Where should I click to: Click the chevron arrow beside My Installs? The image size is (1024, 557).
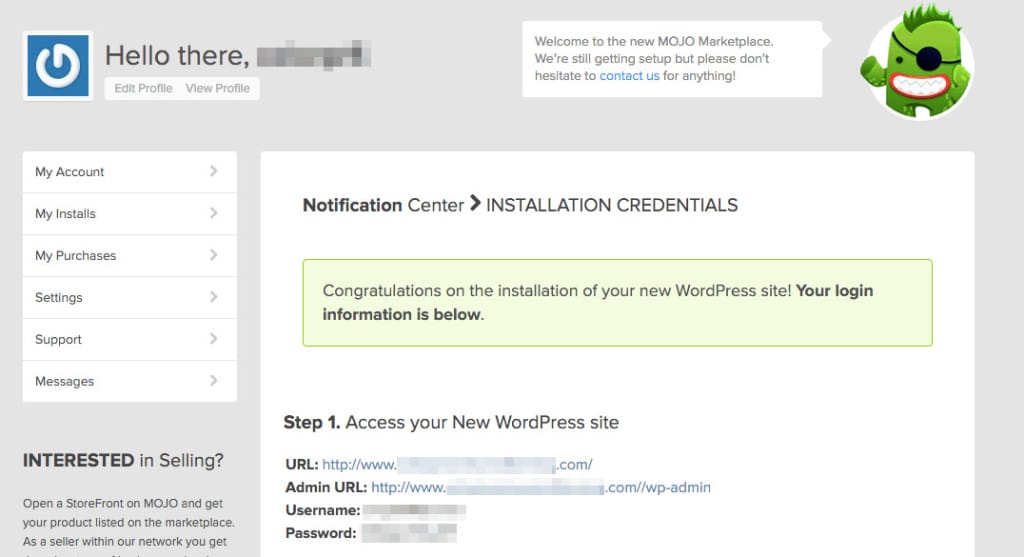coord(213,213)
